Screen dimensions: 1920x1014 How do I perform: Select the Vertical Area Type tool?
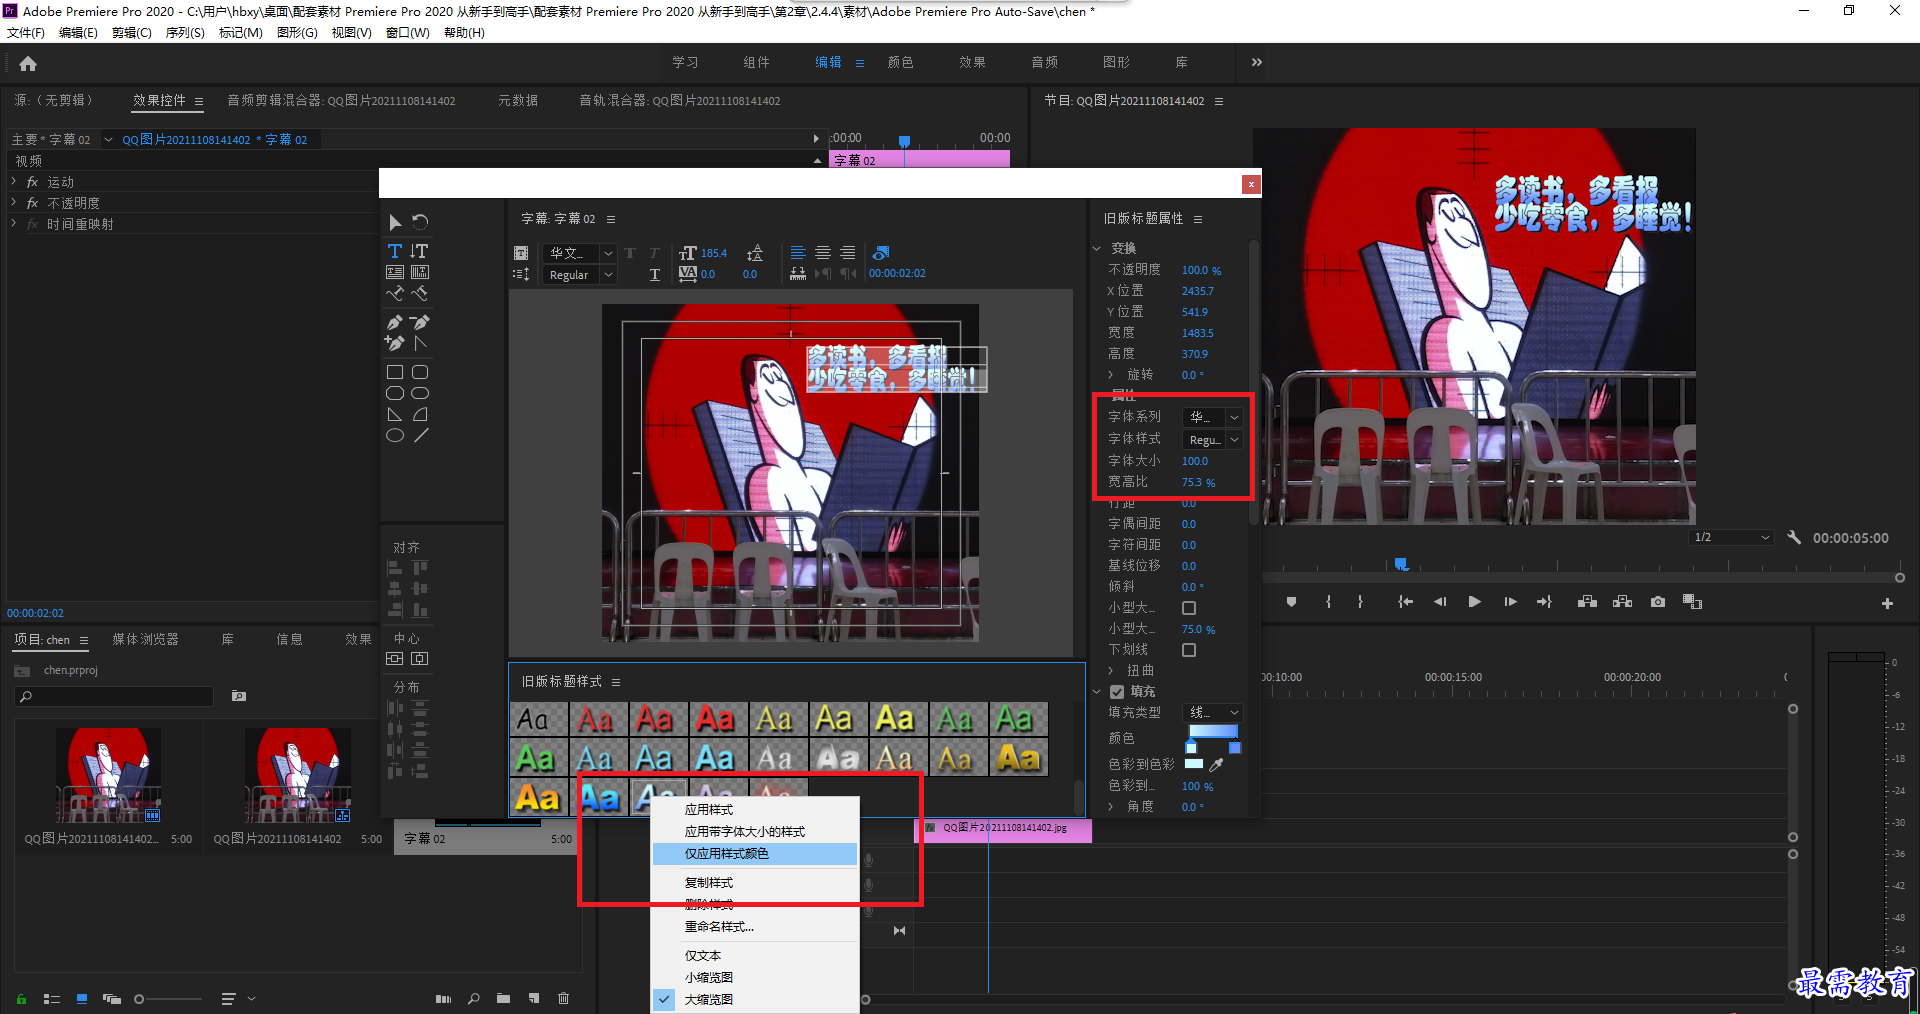(x=420, y=272)
